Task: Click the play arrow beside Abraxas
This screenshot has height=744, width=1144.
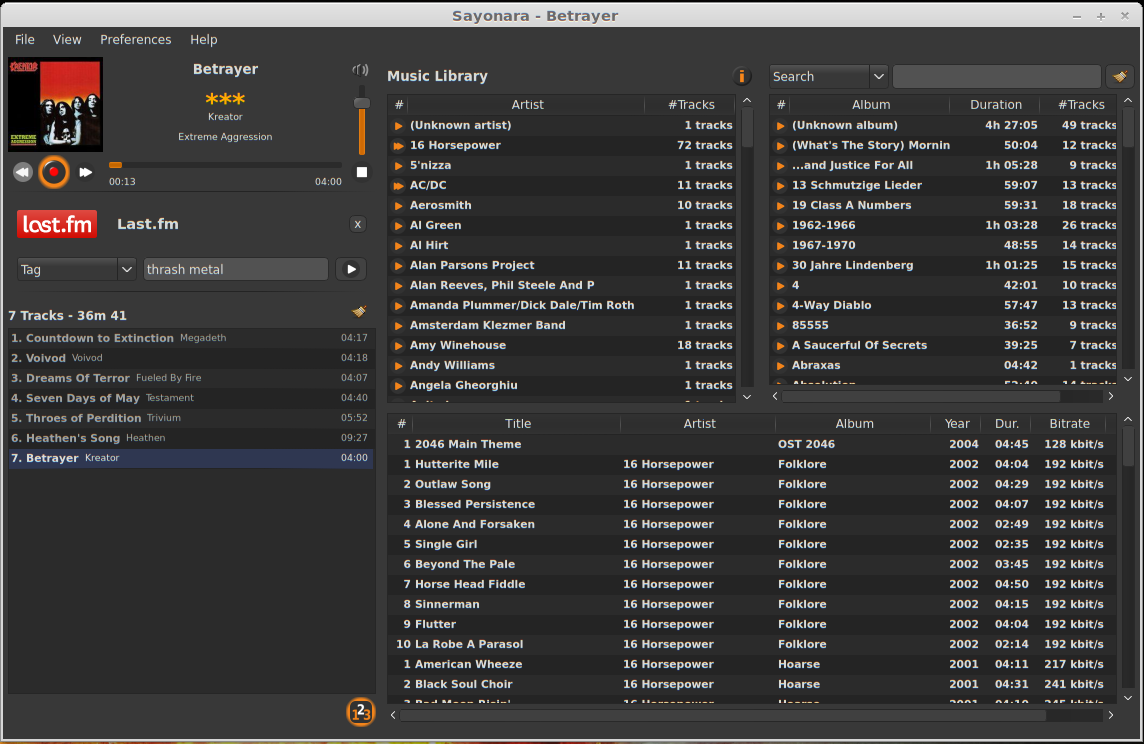Action: tap(781, 365)
